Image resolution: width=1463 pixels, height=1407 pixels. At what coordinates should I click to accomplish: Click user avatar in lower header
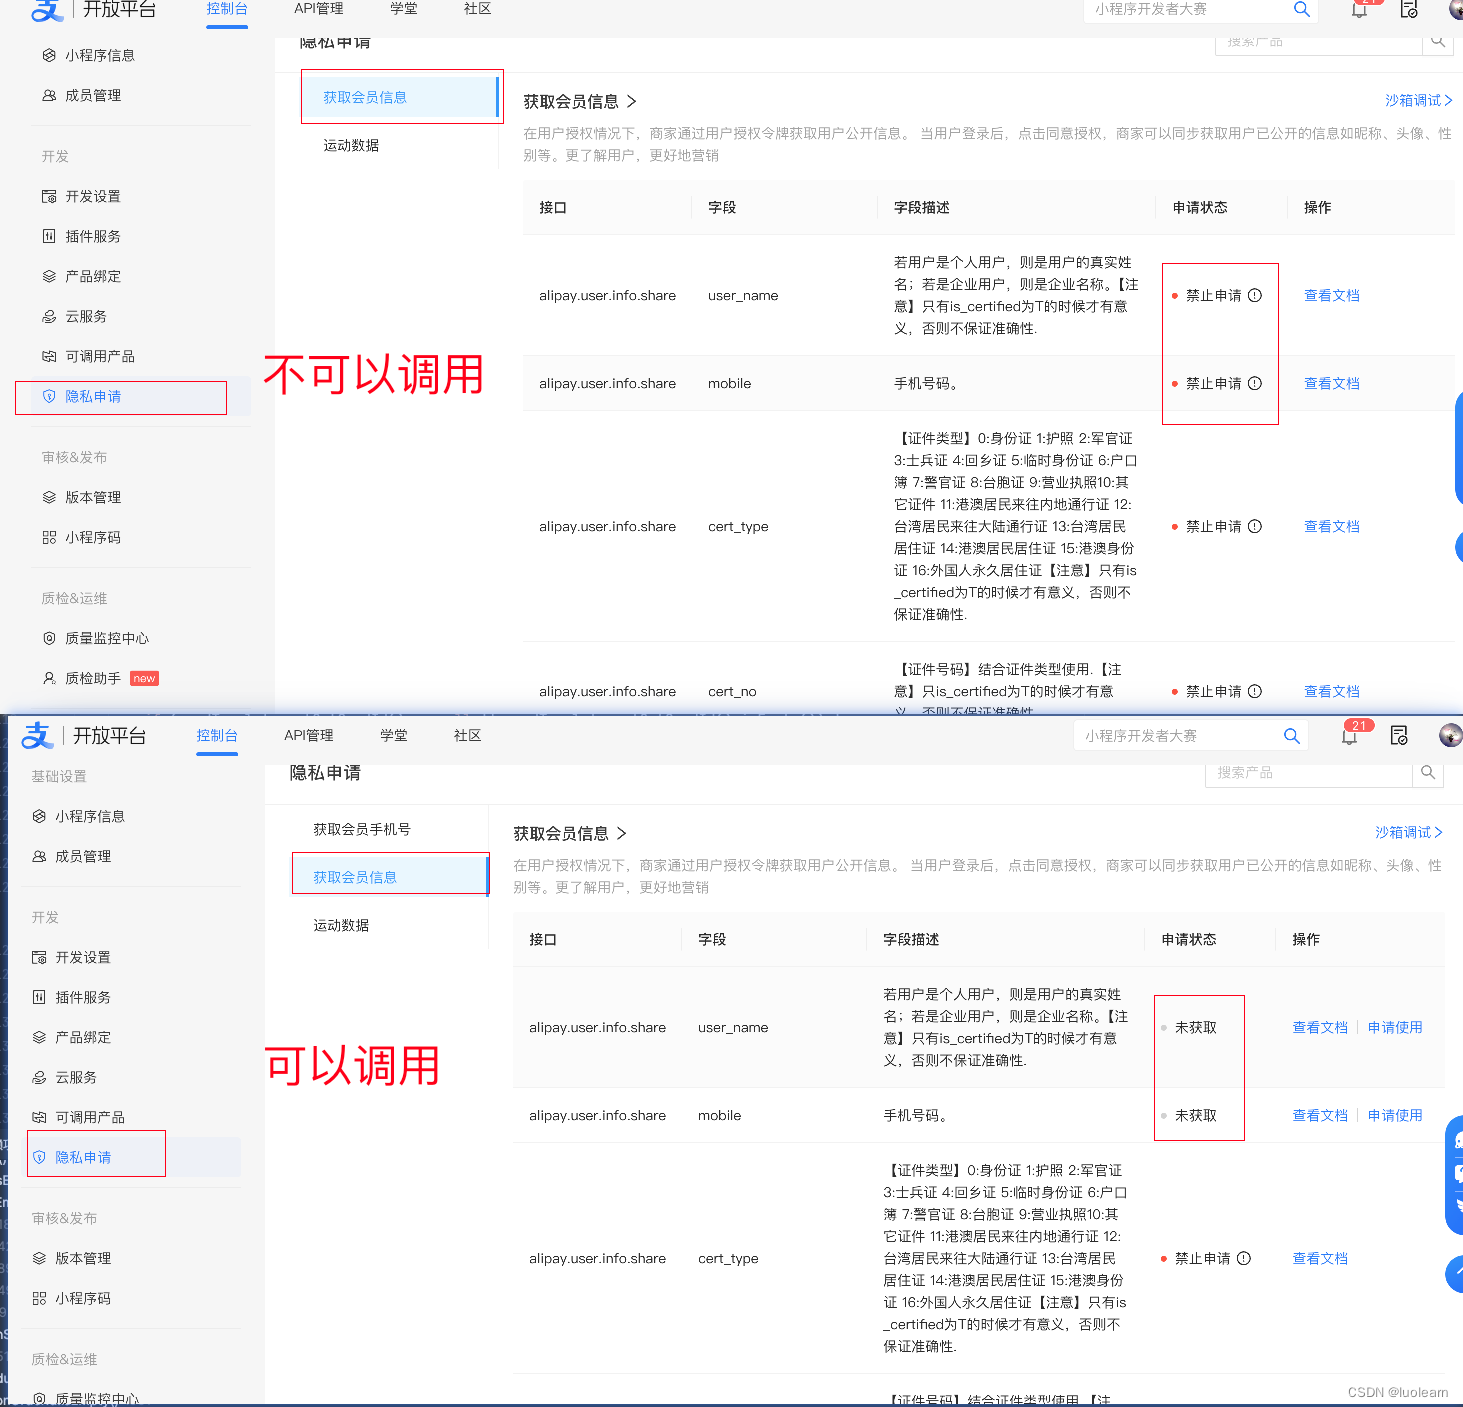tap(1450, 736)
